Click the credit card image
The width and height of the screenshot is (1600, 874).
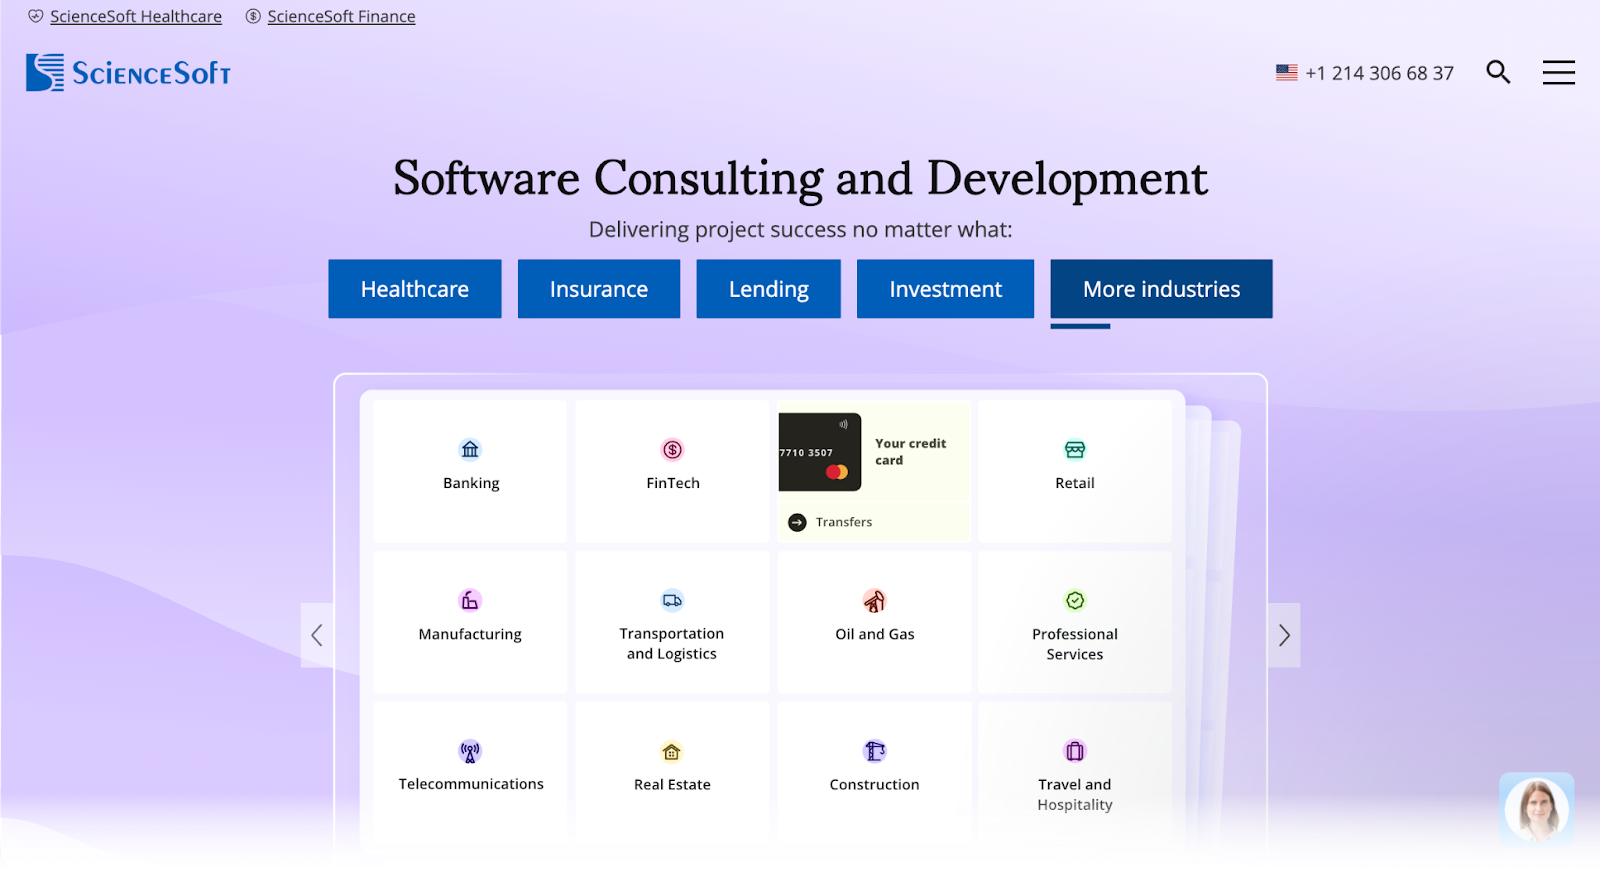pos(819,452)
